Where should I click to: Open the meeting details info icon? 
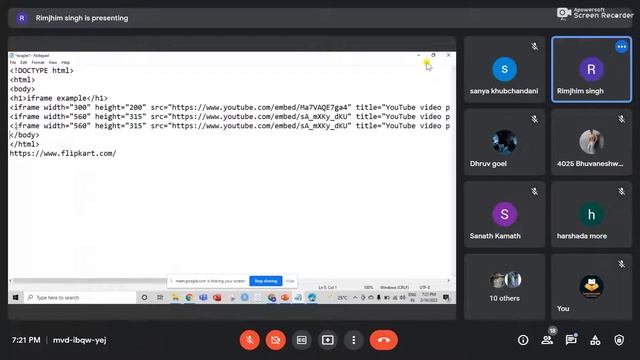pyautogui.click(x=523, y=340)
